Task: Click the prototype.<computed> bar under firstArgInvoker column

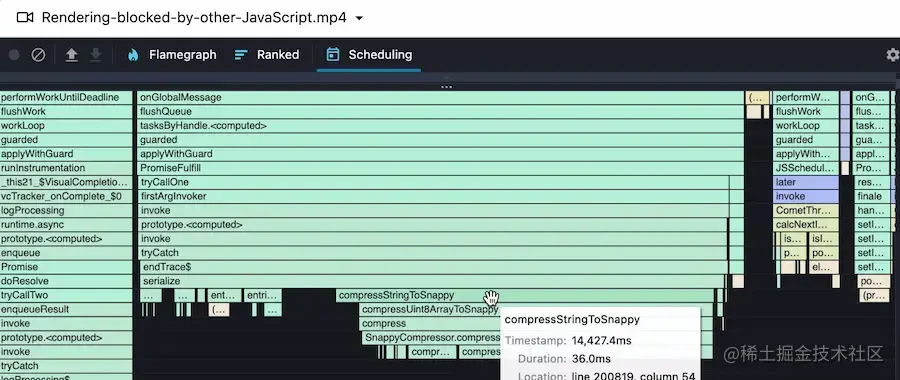Action: click(x=432, y=224)
